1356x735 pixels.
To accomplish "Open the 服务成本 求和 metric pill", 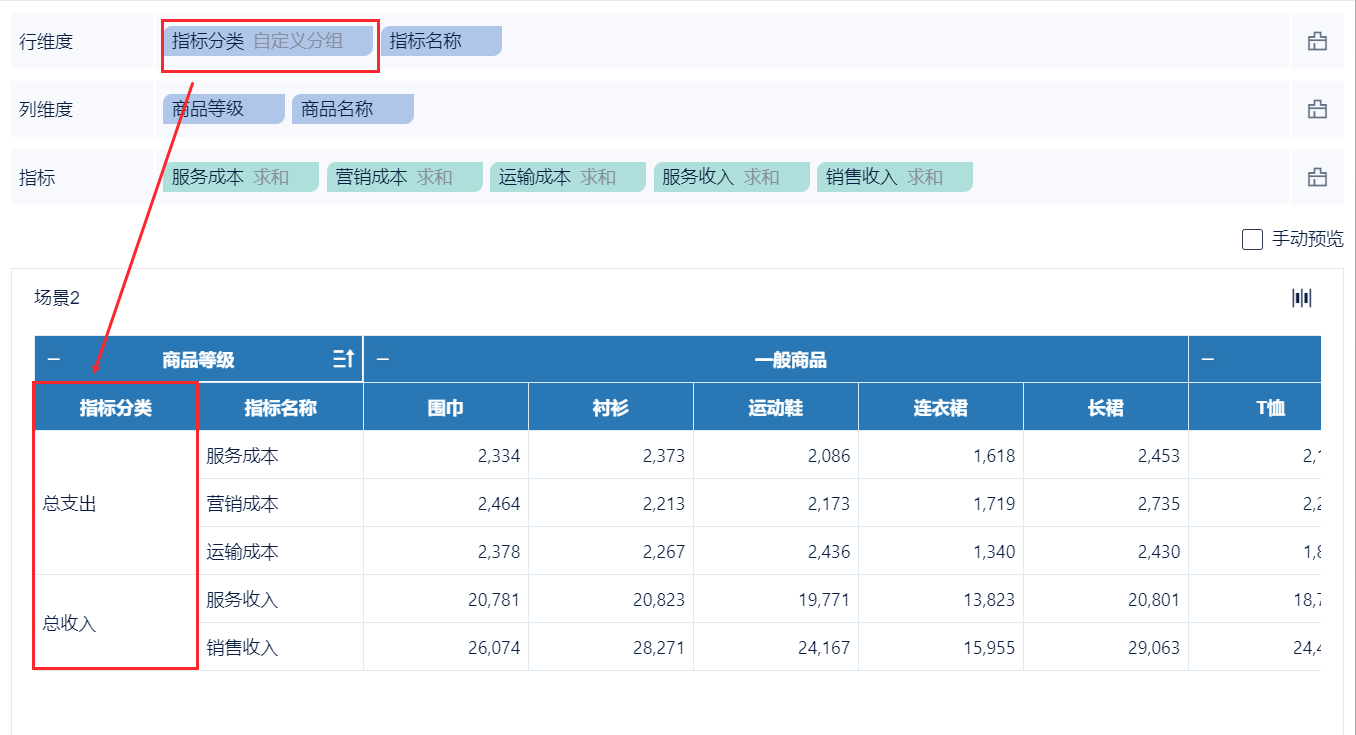I will coord(240,177).
